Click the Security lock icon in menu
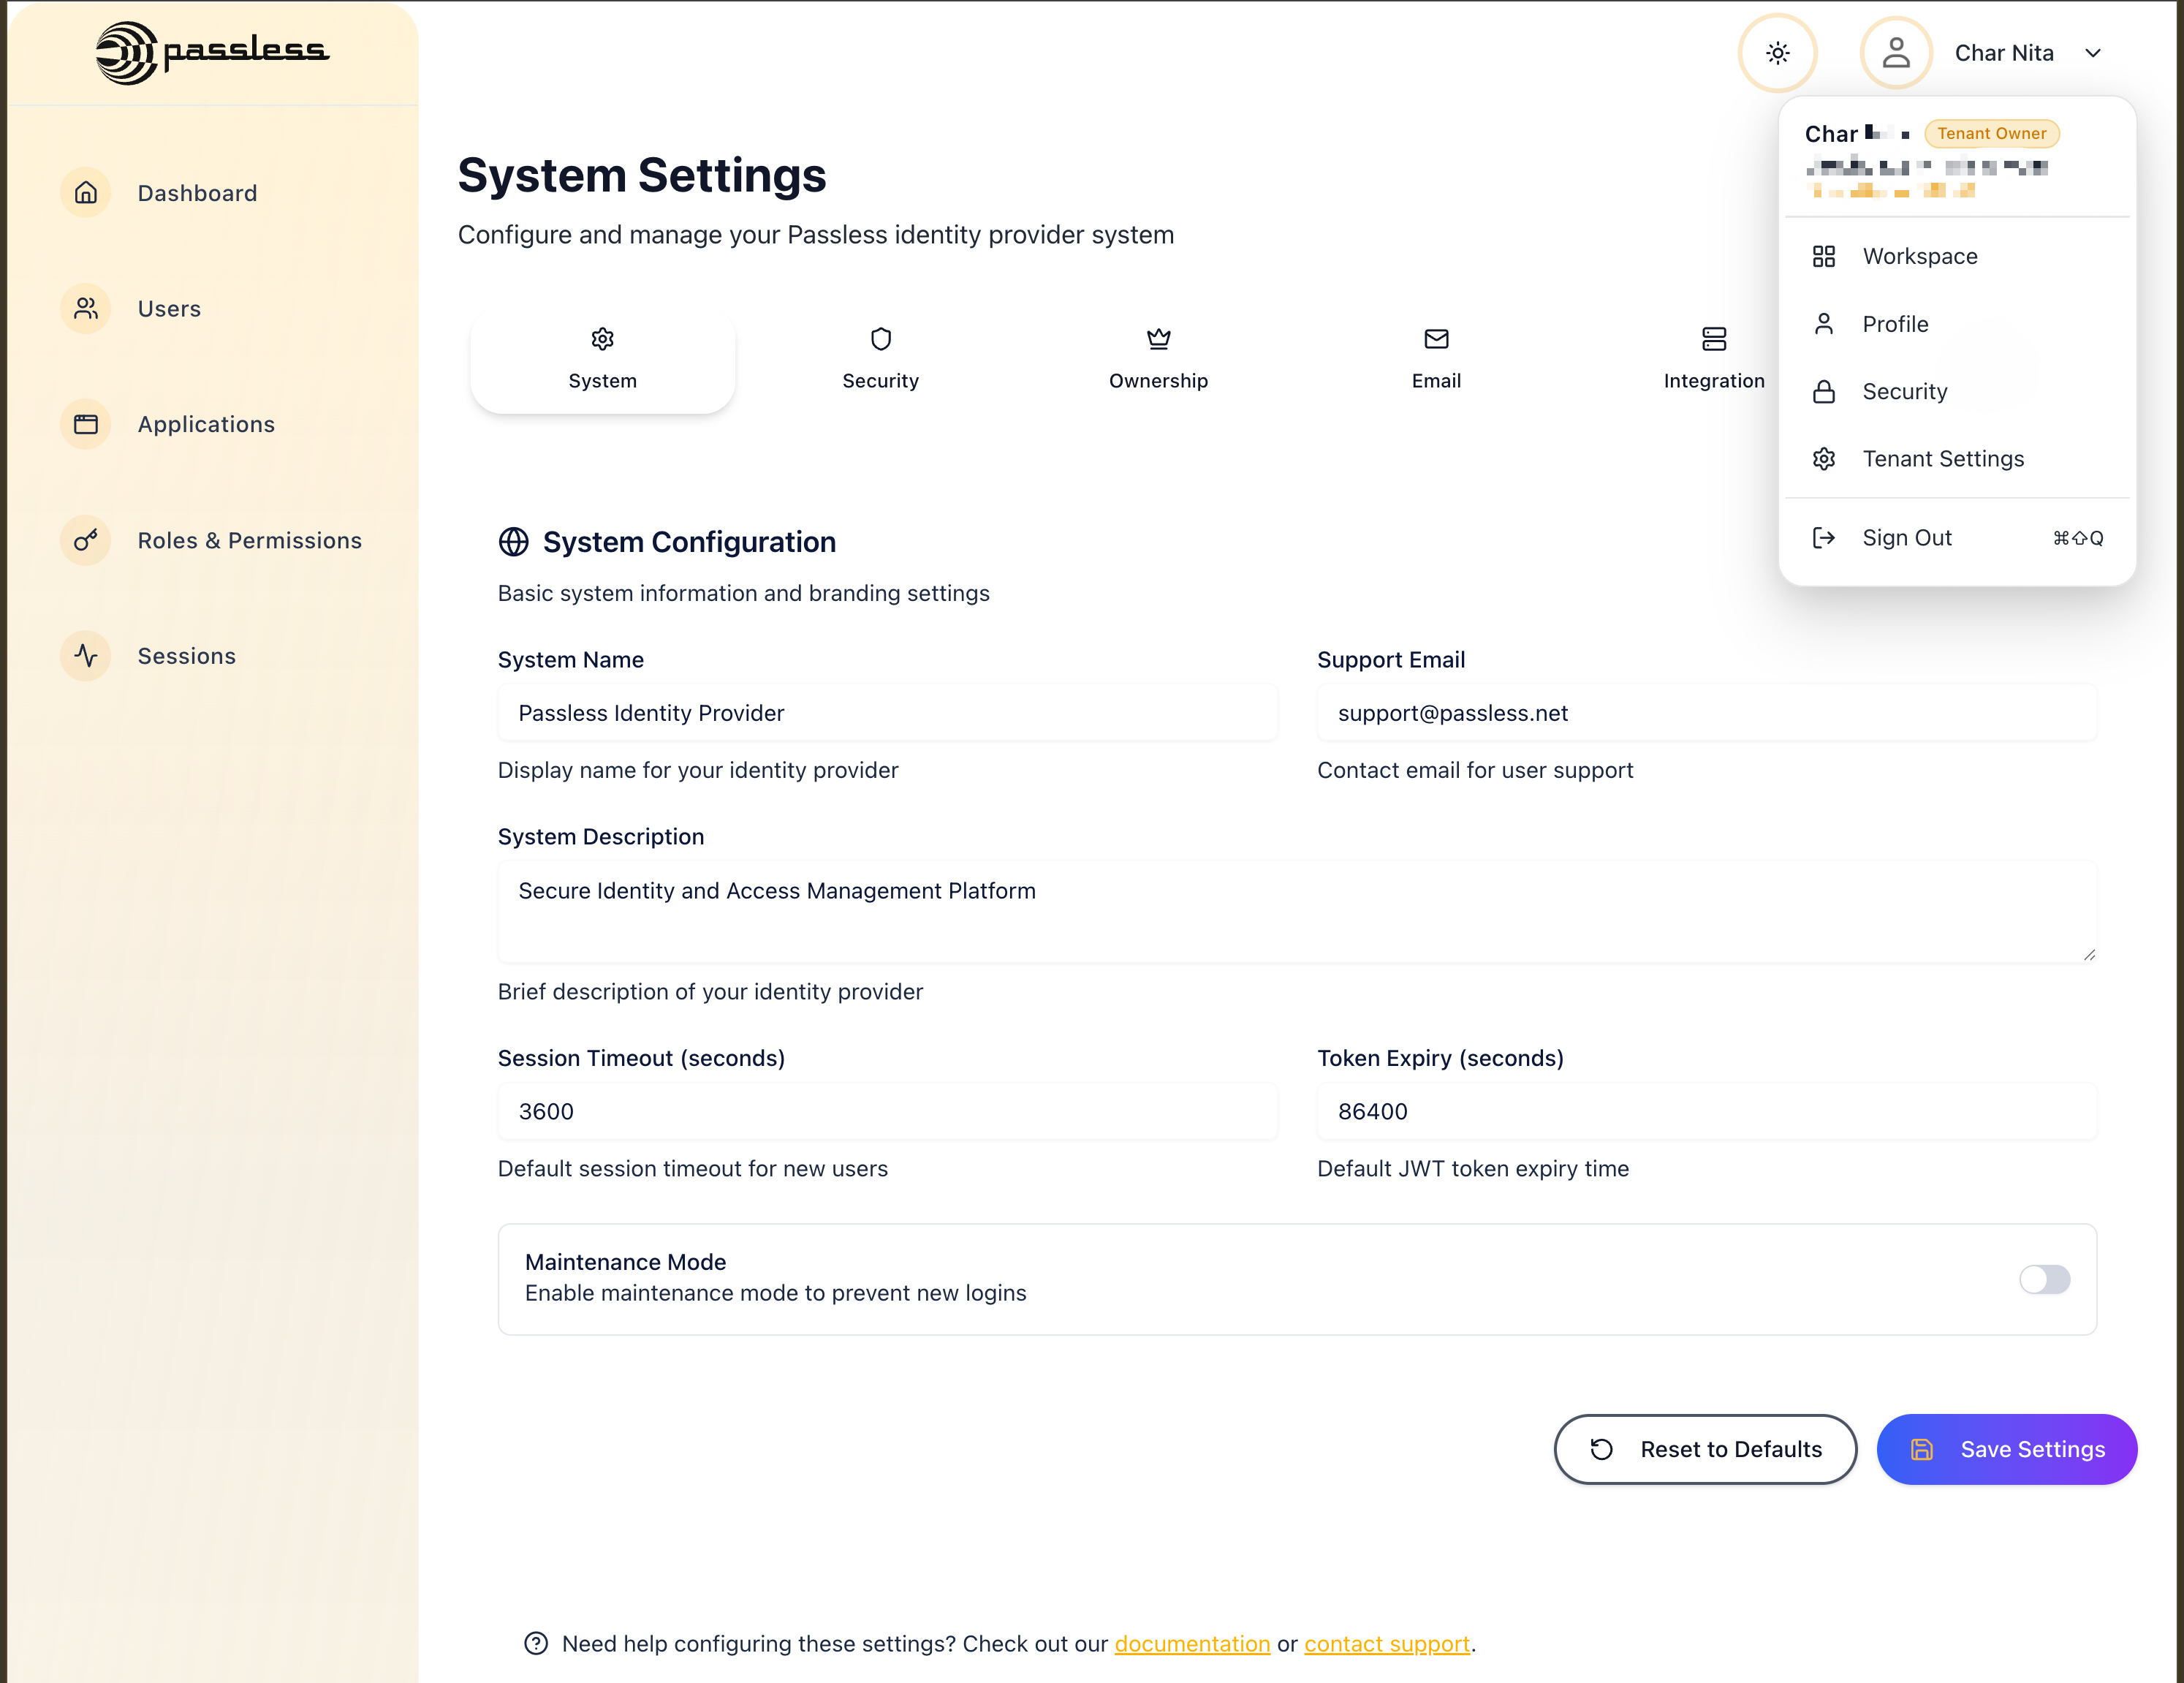Viewport: 2184px width, 1683px height. [1823, 391]
